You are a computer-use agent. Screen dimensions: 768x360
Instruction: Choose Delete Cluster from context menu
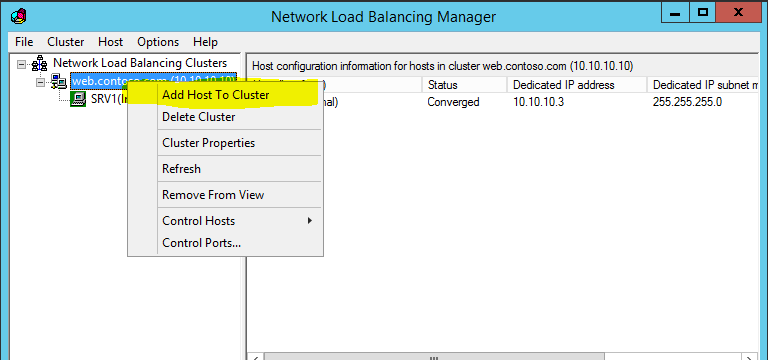coord(225,117)
